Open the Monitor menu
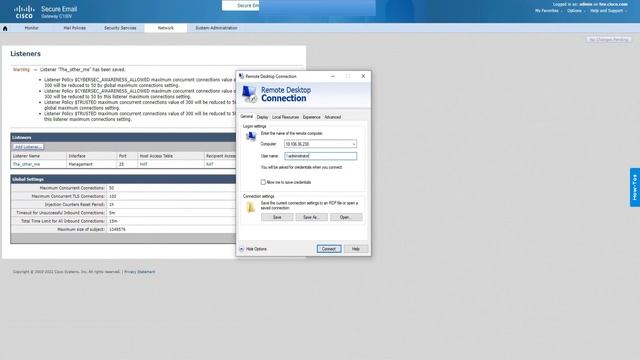 pos(31,28)
